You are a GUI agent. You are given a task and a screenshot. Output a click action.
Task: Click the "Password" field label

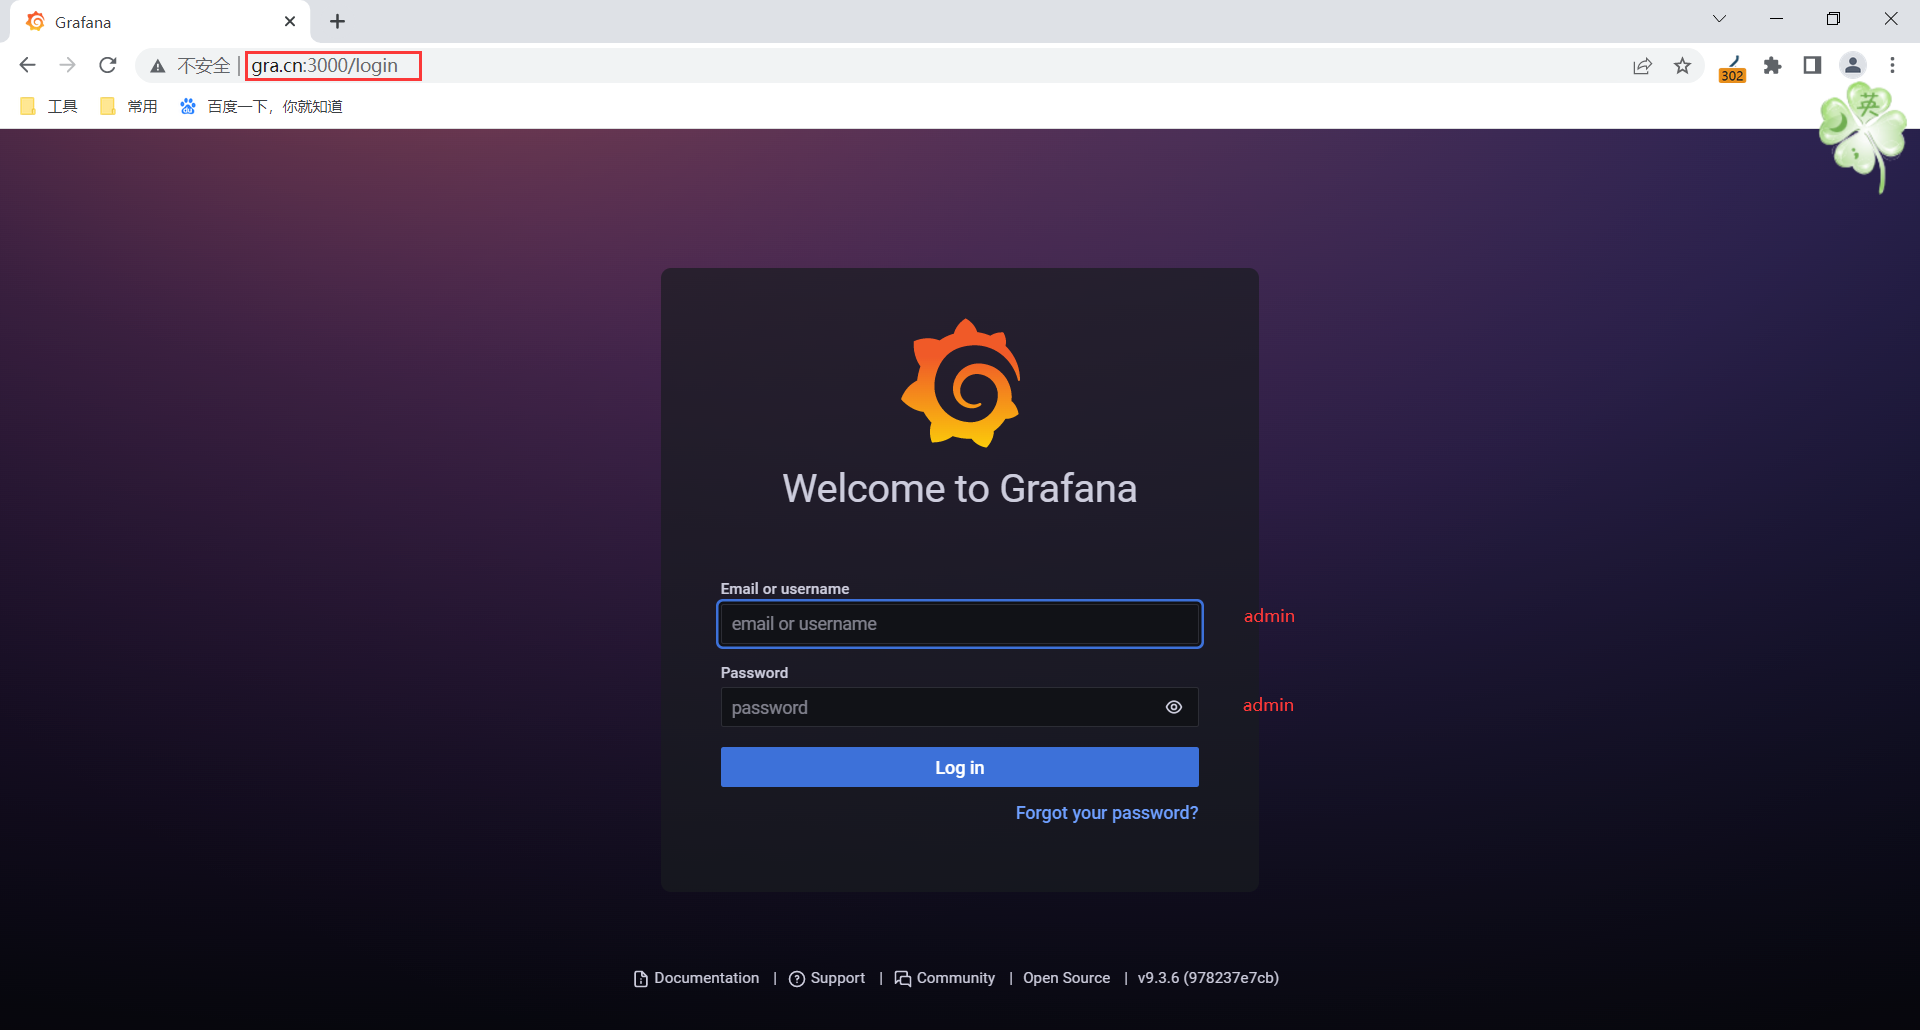(x=754, y=673)
